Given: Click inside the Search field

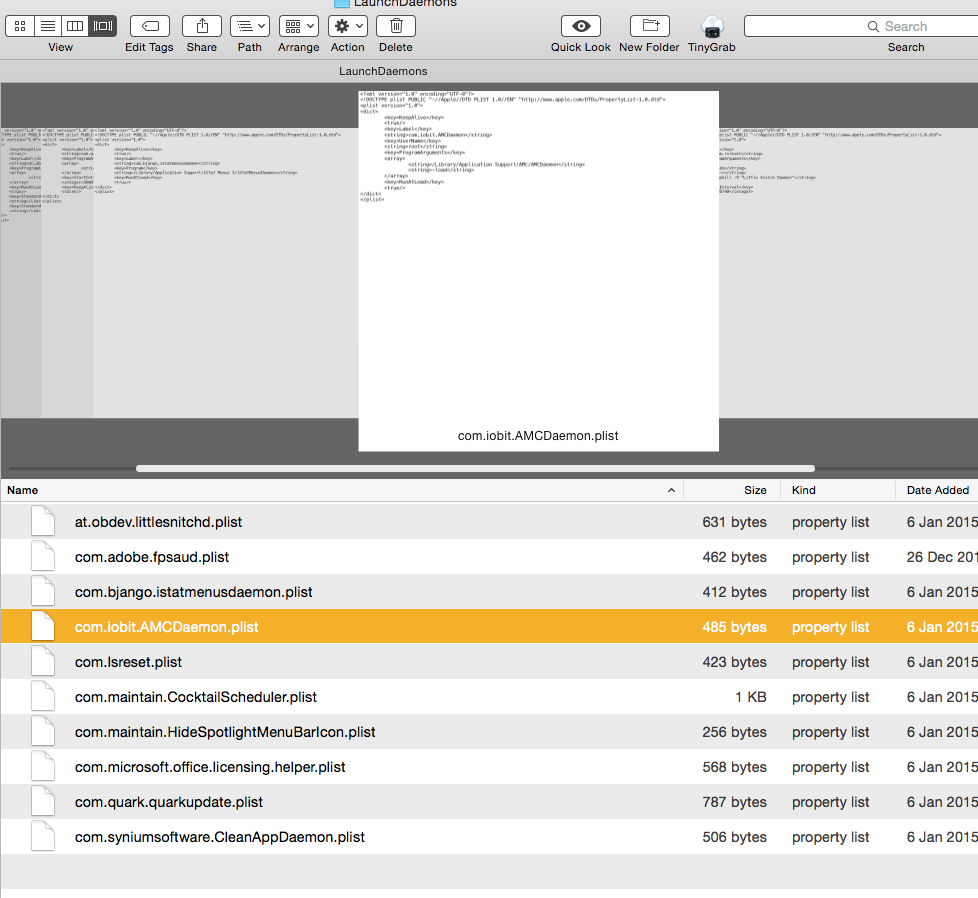Looking at the screenshot, I should 861,26.
